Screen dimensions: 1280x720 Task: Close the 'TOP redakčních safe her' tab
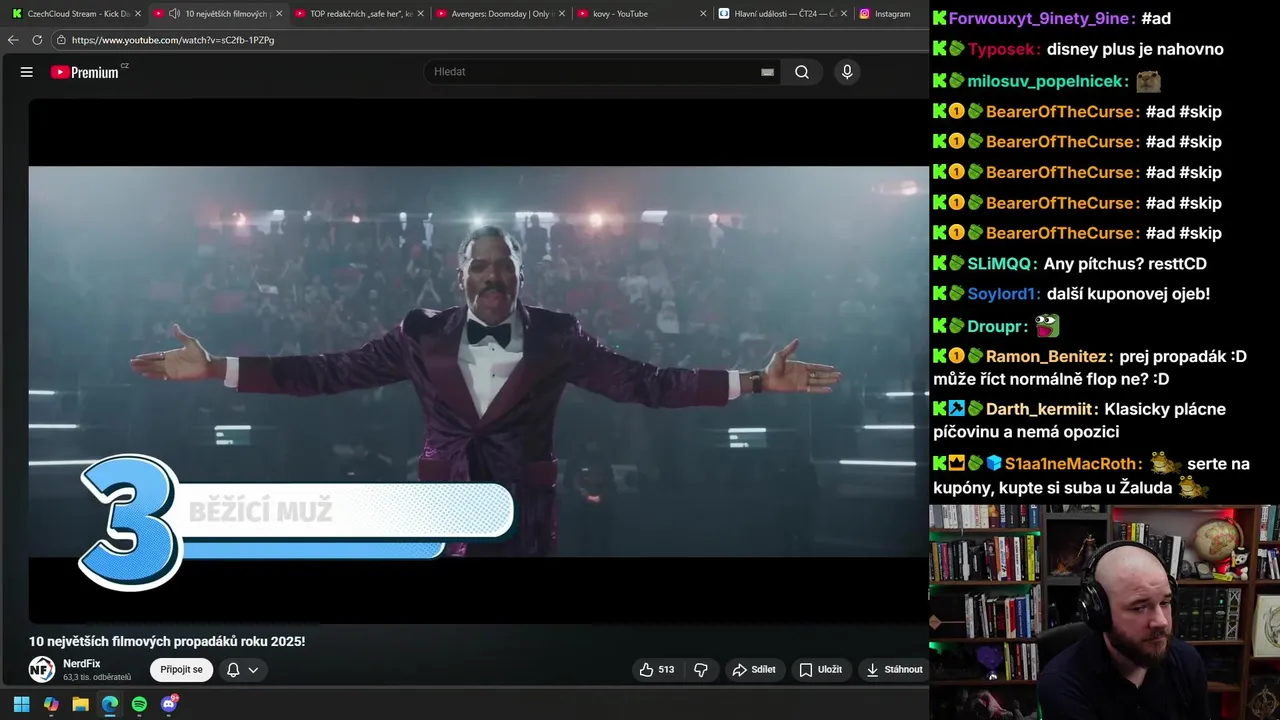(x=421, y=14)
